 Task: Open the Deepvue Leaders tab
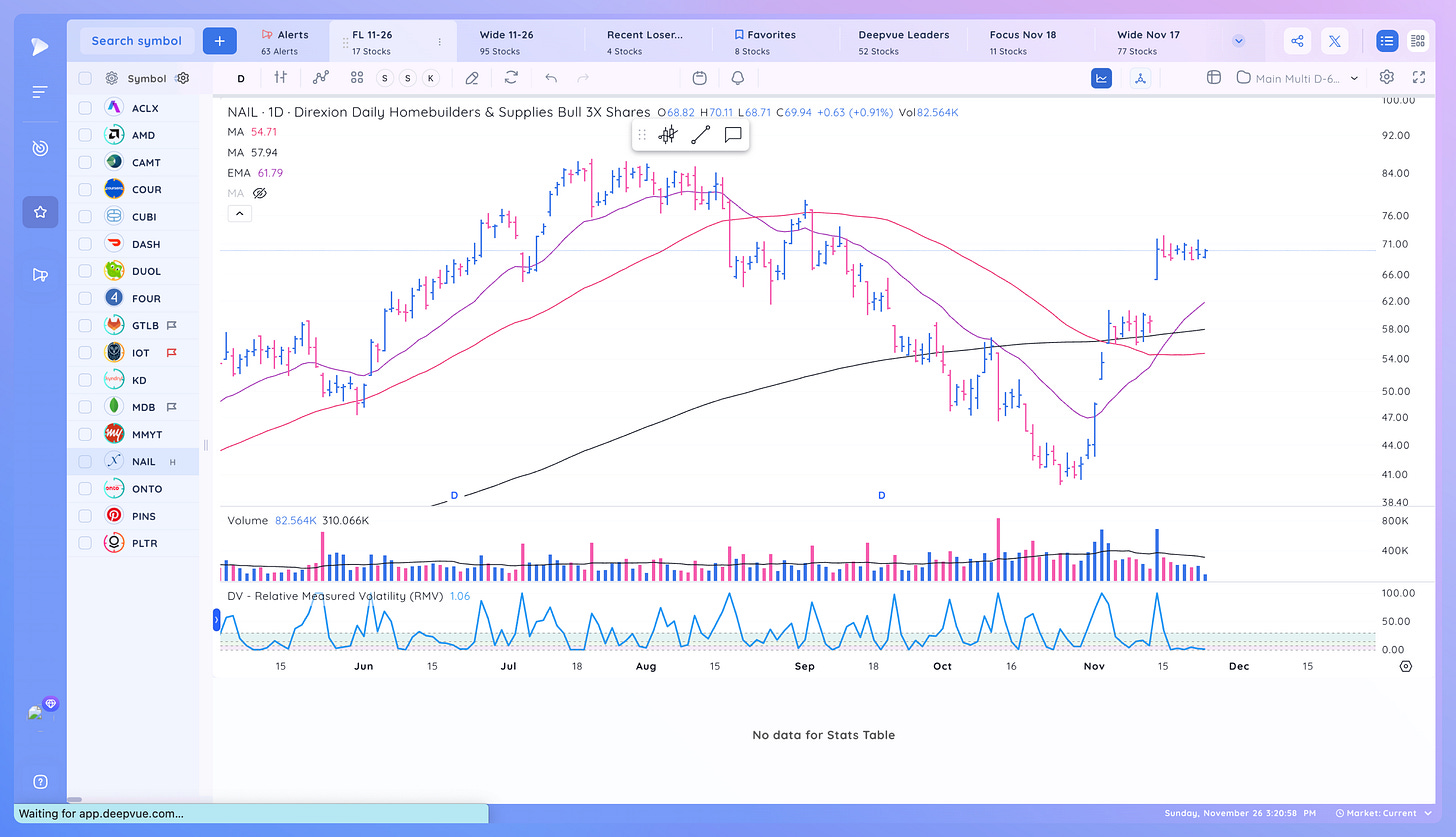click(904, 42)
